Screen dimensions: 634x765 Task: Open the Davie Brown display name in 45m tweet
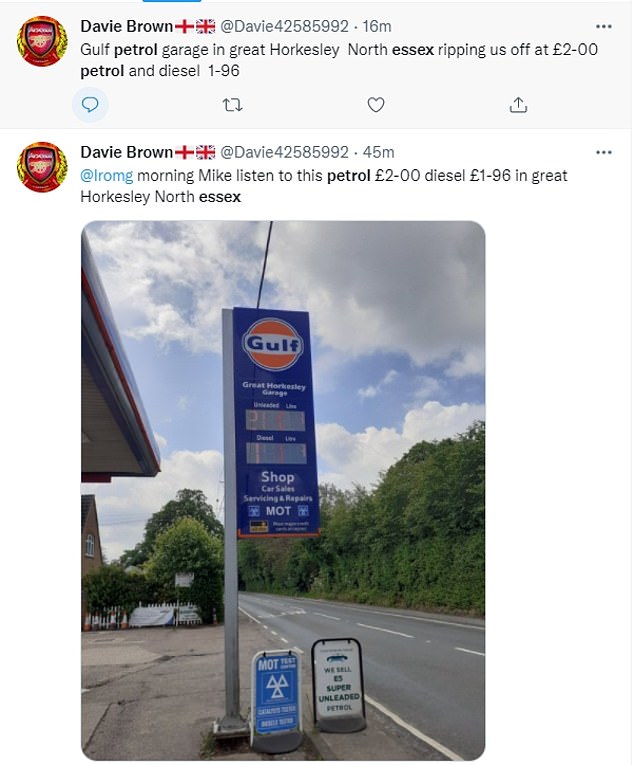pyautogui.click(x=126, y=152)
